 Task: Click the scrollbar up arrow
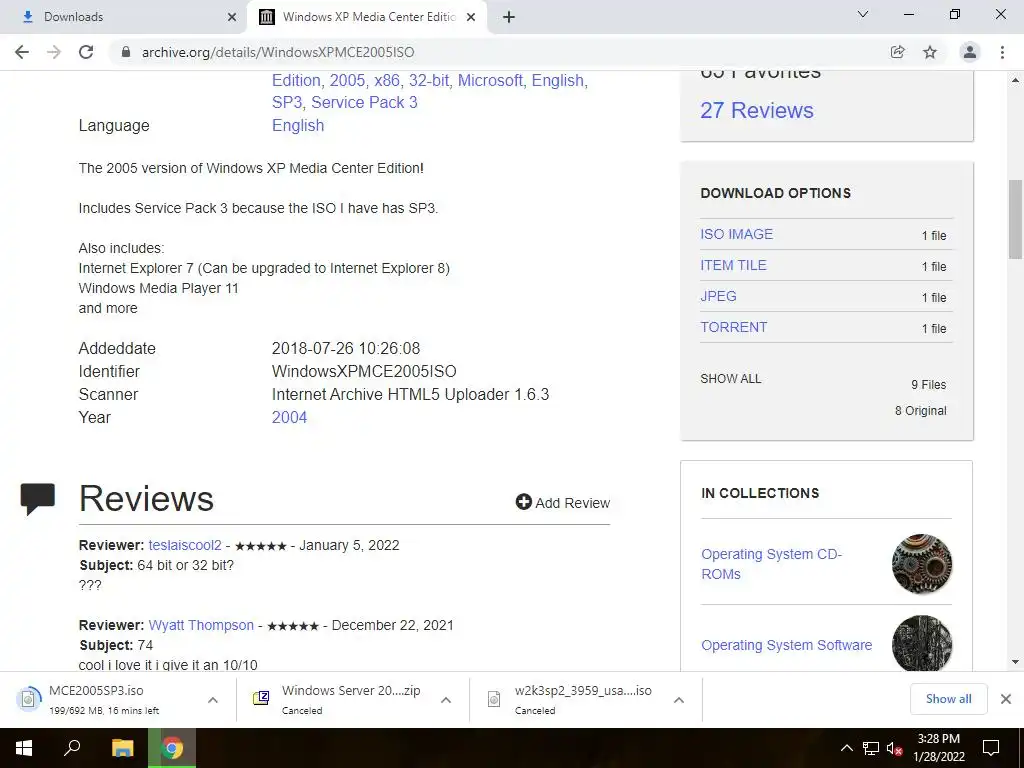(1015, 80)
